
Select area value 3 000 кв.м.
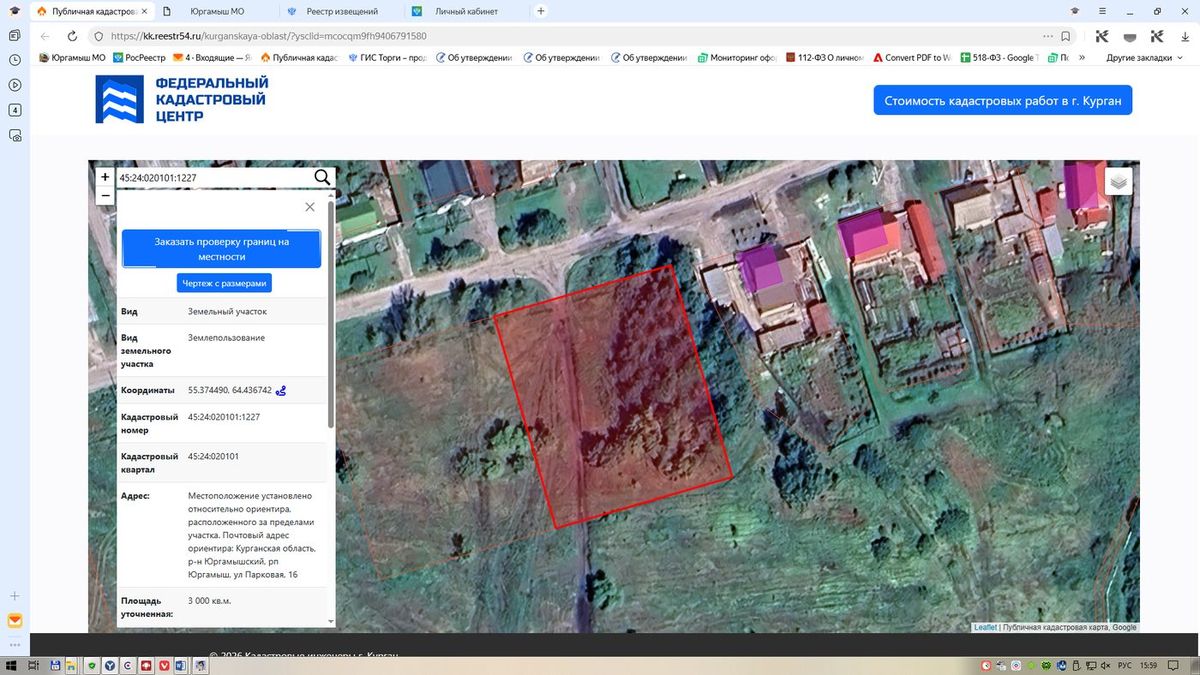click(209, 601)
